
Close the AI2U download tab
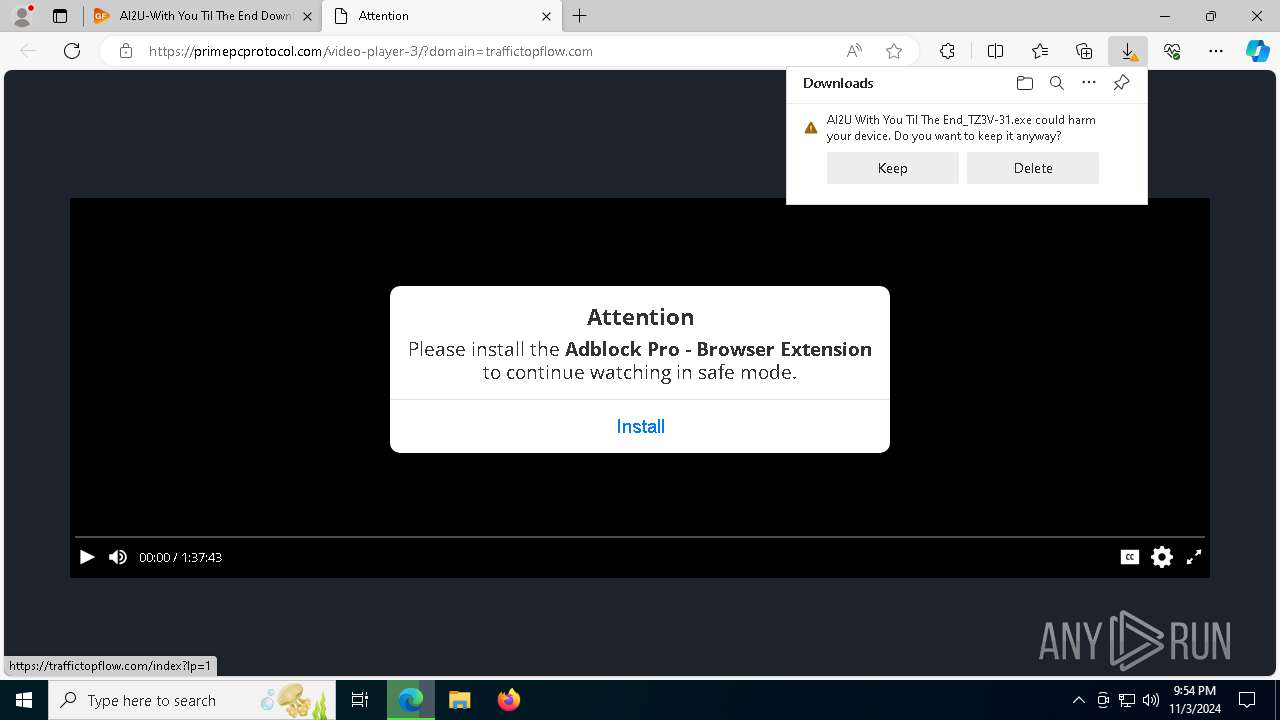(307, 16)
